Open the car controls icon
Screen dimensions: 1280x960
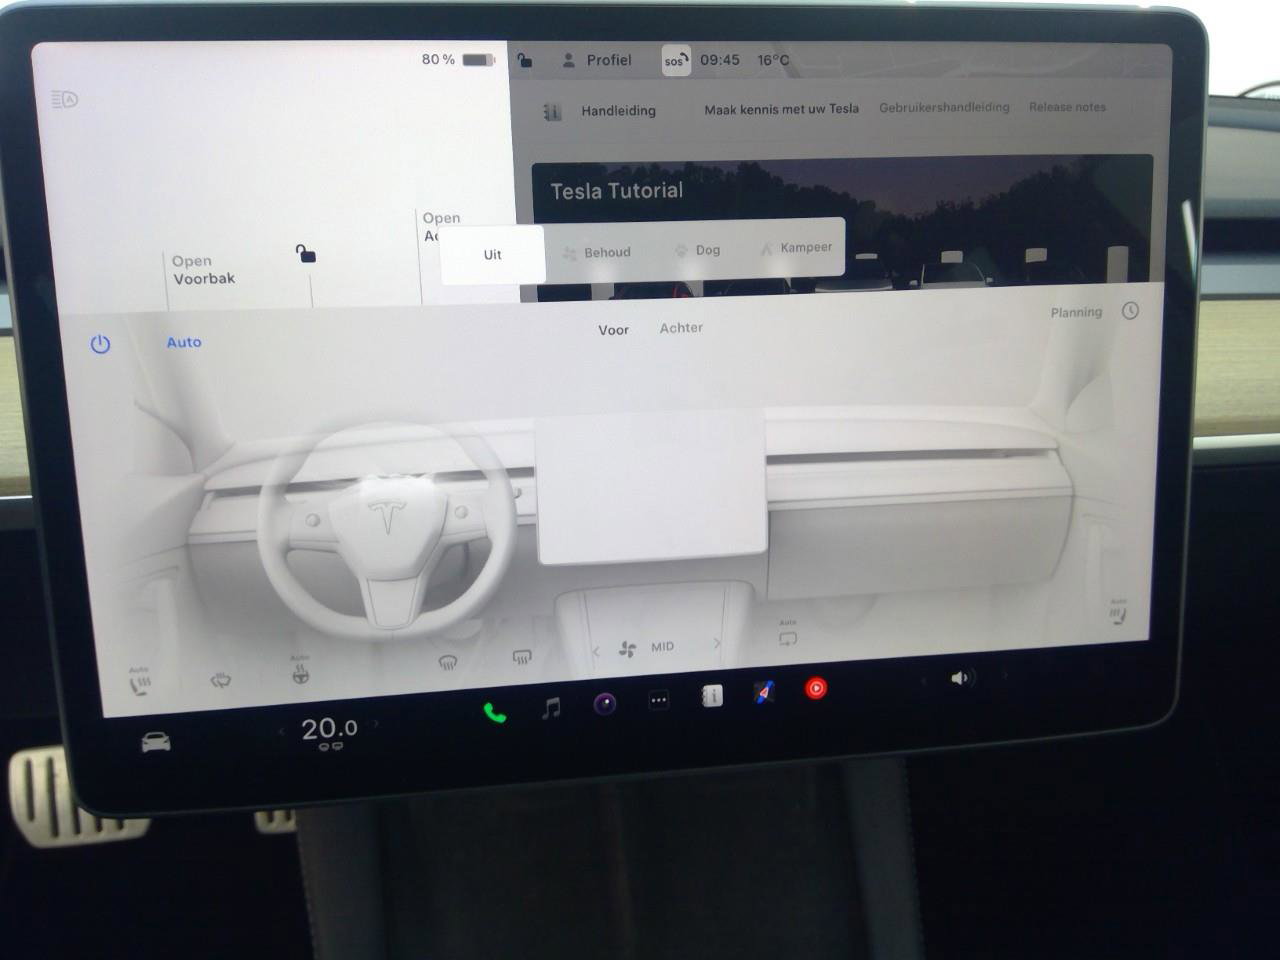click(155, 743)
